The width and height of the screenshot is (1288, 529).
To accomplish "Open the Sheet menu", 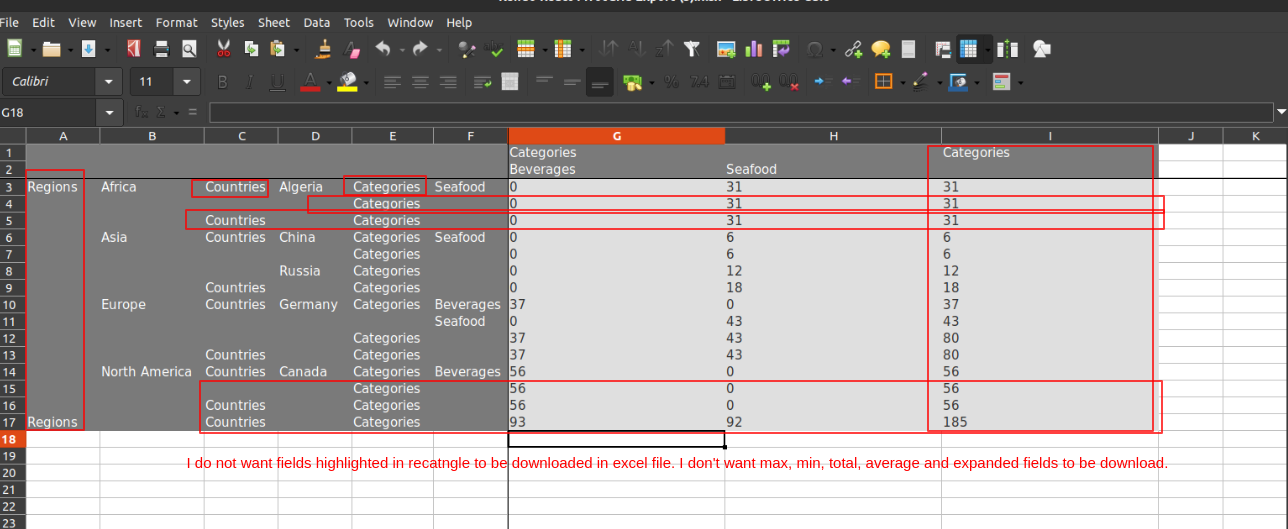I will [274, 22].
